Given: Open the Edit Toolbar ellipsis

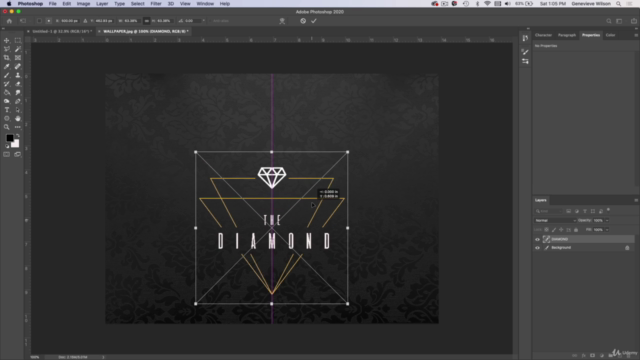Looking at the screenshot, I should [18, 127].
